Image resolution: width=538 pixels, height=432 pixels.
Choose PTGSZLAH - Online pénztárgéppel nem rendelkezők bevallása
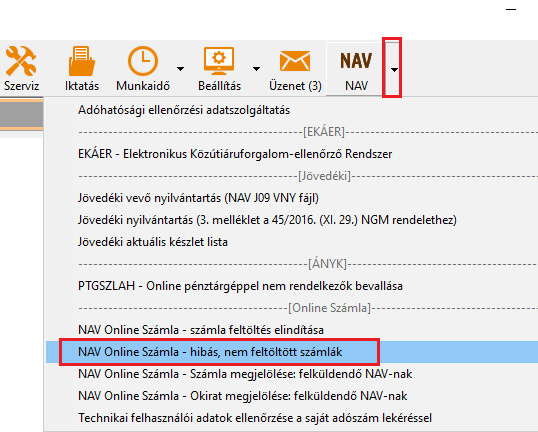(x=240, y=286)
